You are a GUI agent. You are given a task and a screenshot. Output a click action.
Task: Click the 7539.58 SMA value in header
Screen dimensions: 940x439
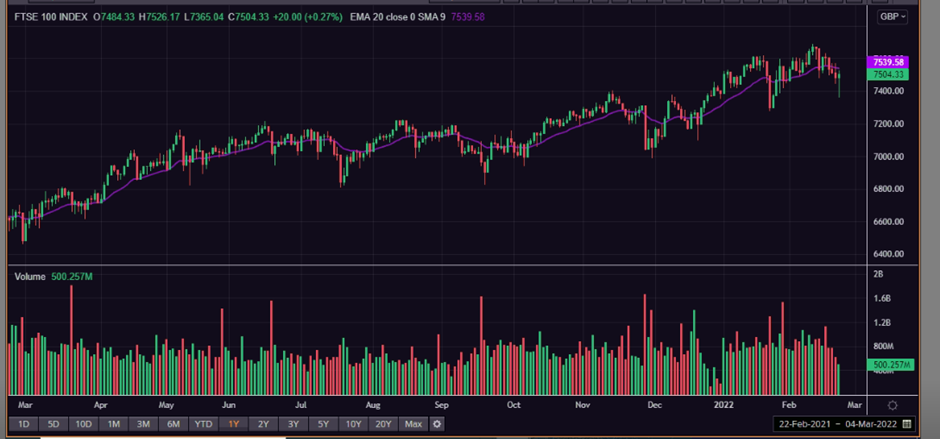pyautogui.click(x=466, y=17)
